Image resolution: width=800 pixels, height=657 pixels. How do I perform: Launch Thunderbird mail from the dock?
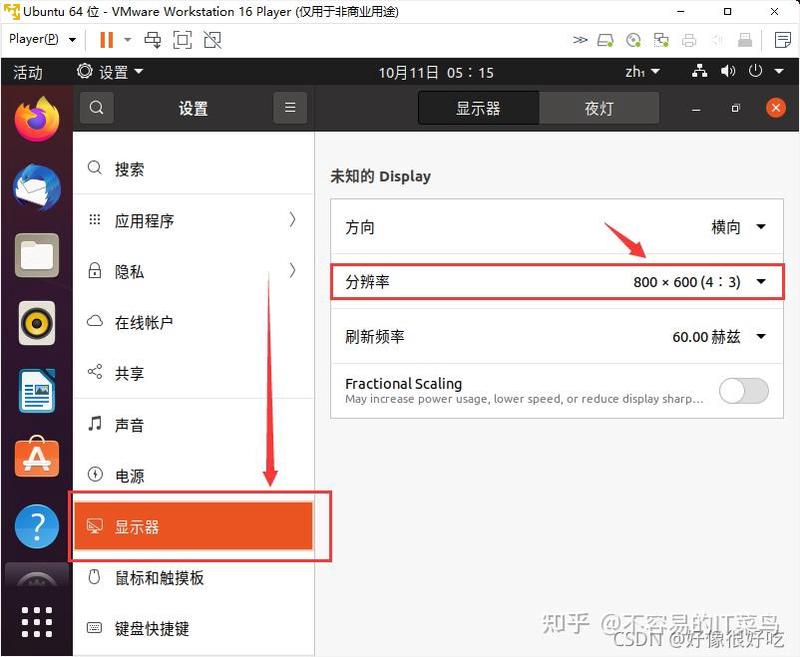click(x=37, y=187)
